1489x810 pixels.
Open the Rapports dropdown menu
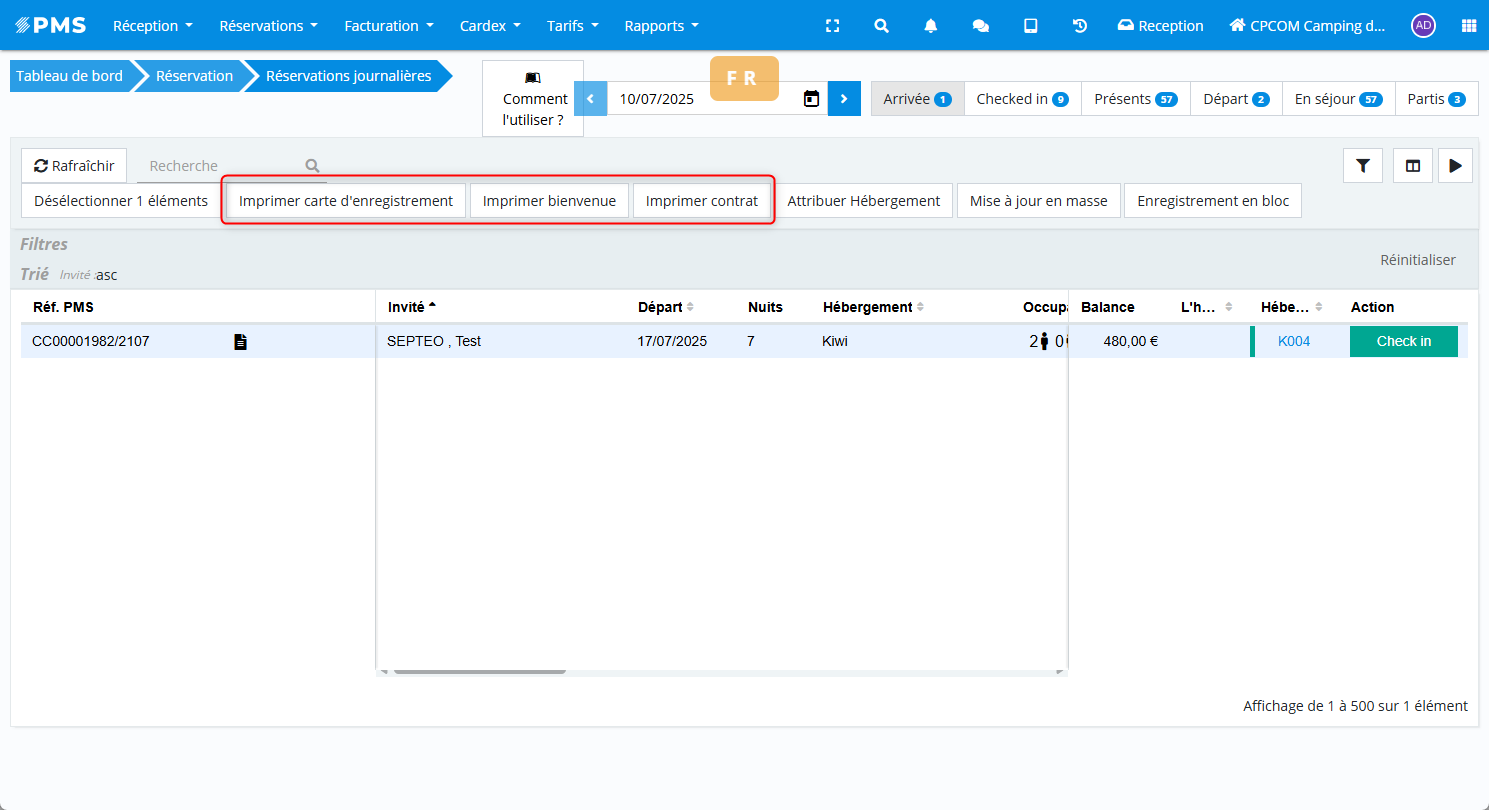pyautogui.click(x=661, y=26)
